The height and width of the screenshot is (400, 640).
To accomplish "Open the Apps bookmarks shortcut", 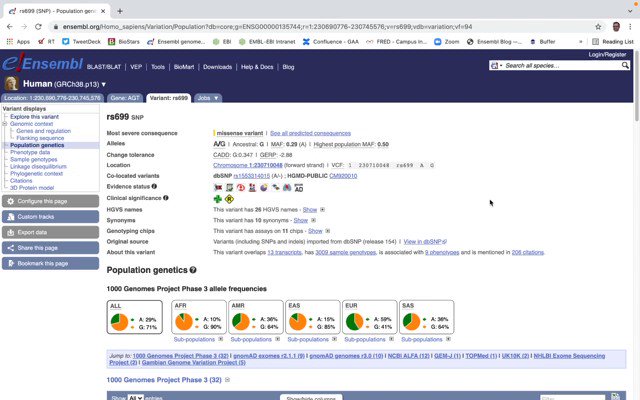I will click(x=18, y=42).
